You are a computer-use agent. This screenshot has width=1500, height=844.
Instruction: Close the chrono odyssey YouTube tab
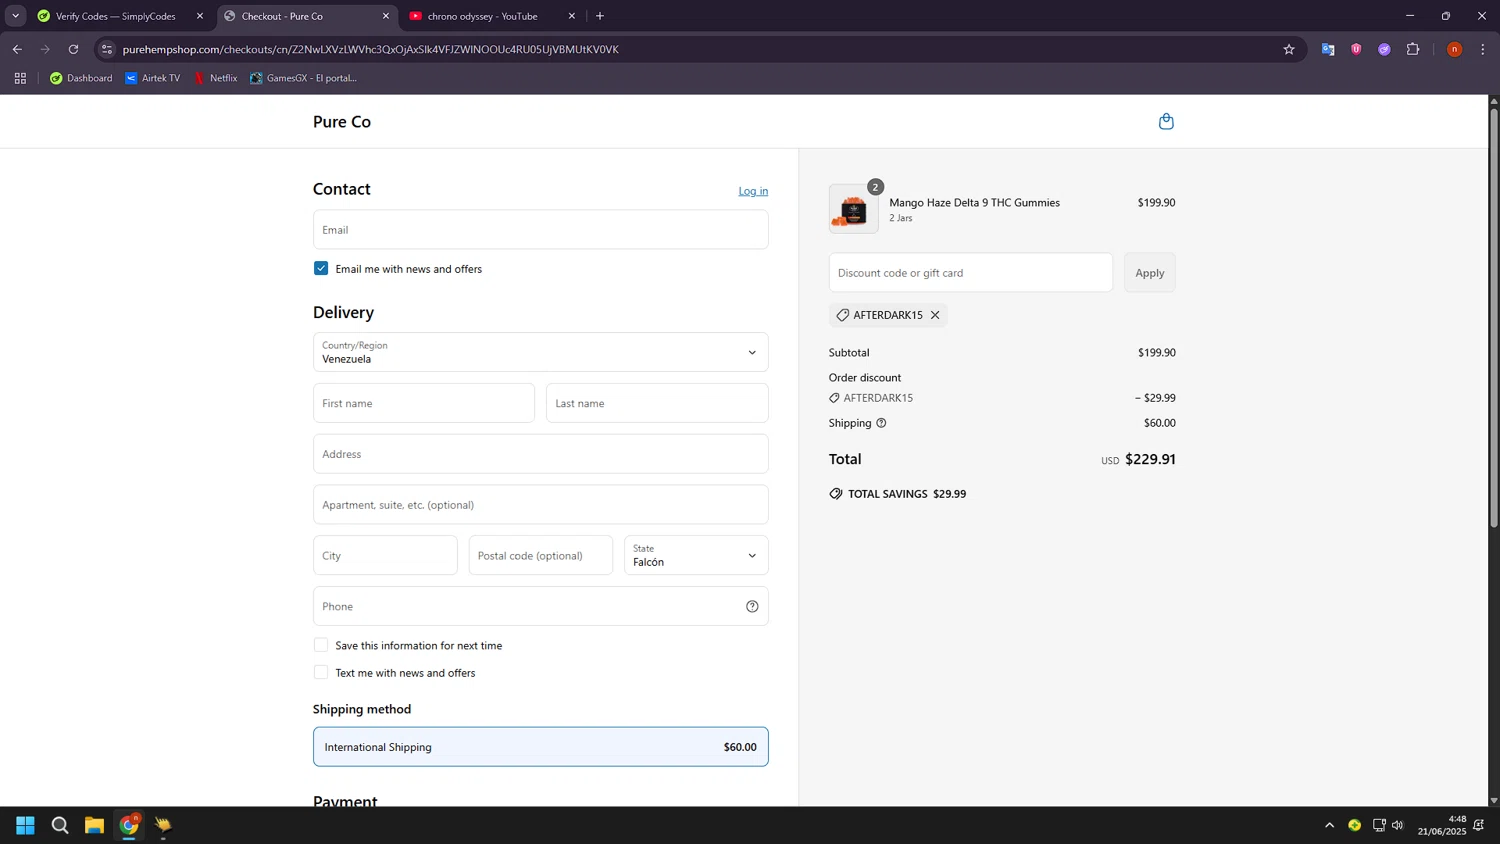pos(572,16)
